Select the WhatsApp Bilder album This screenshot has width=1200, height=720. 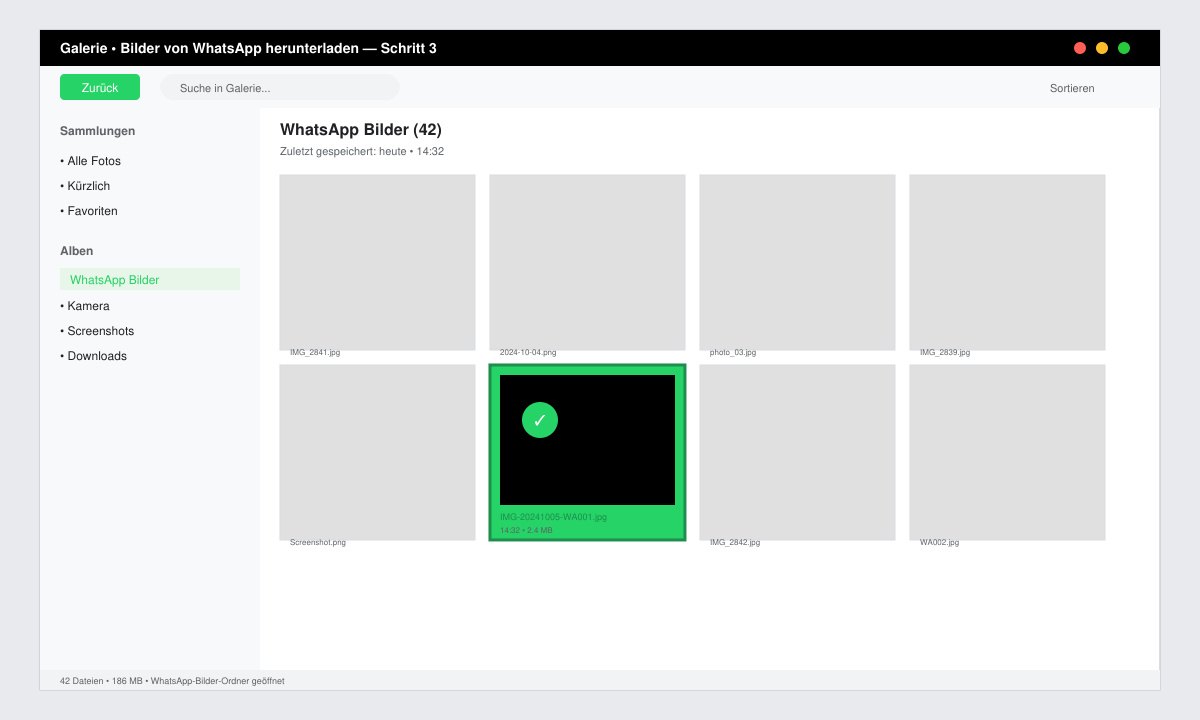150,279
